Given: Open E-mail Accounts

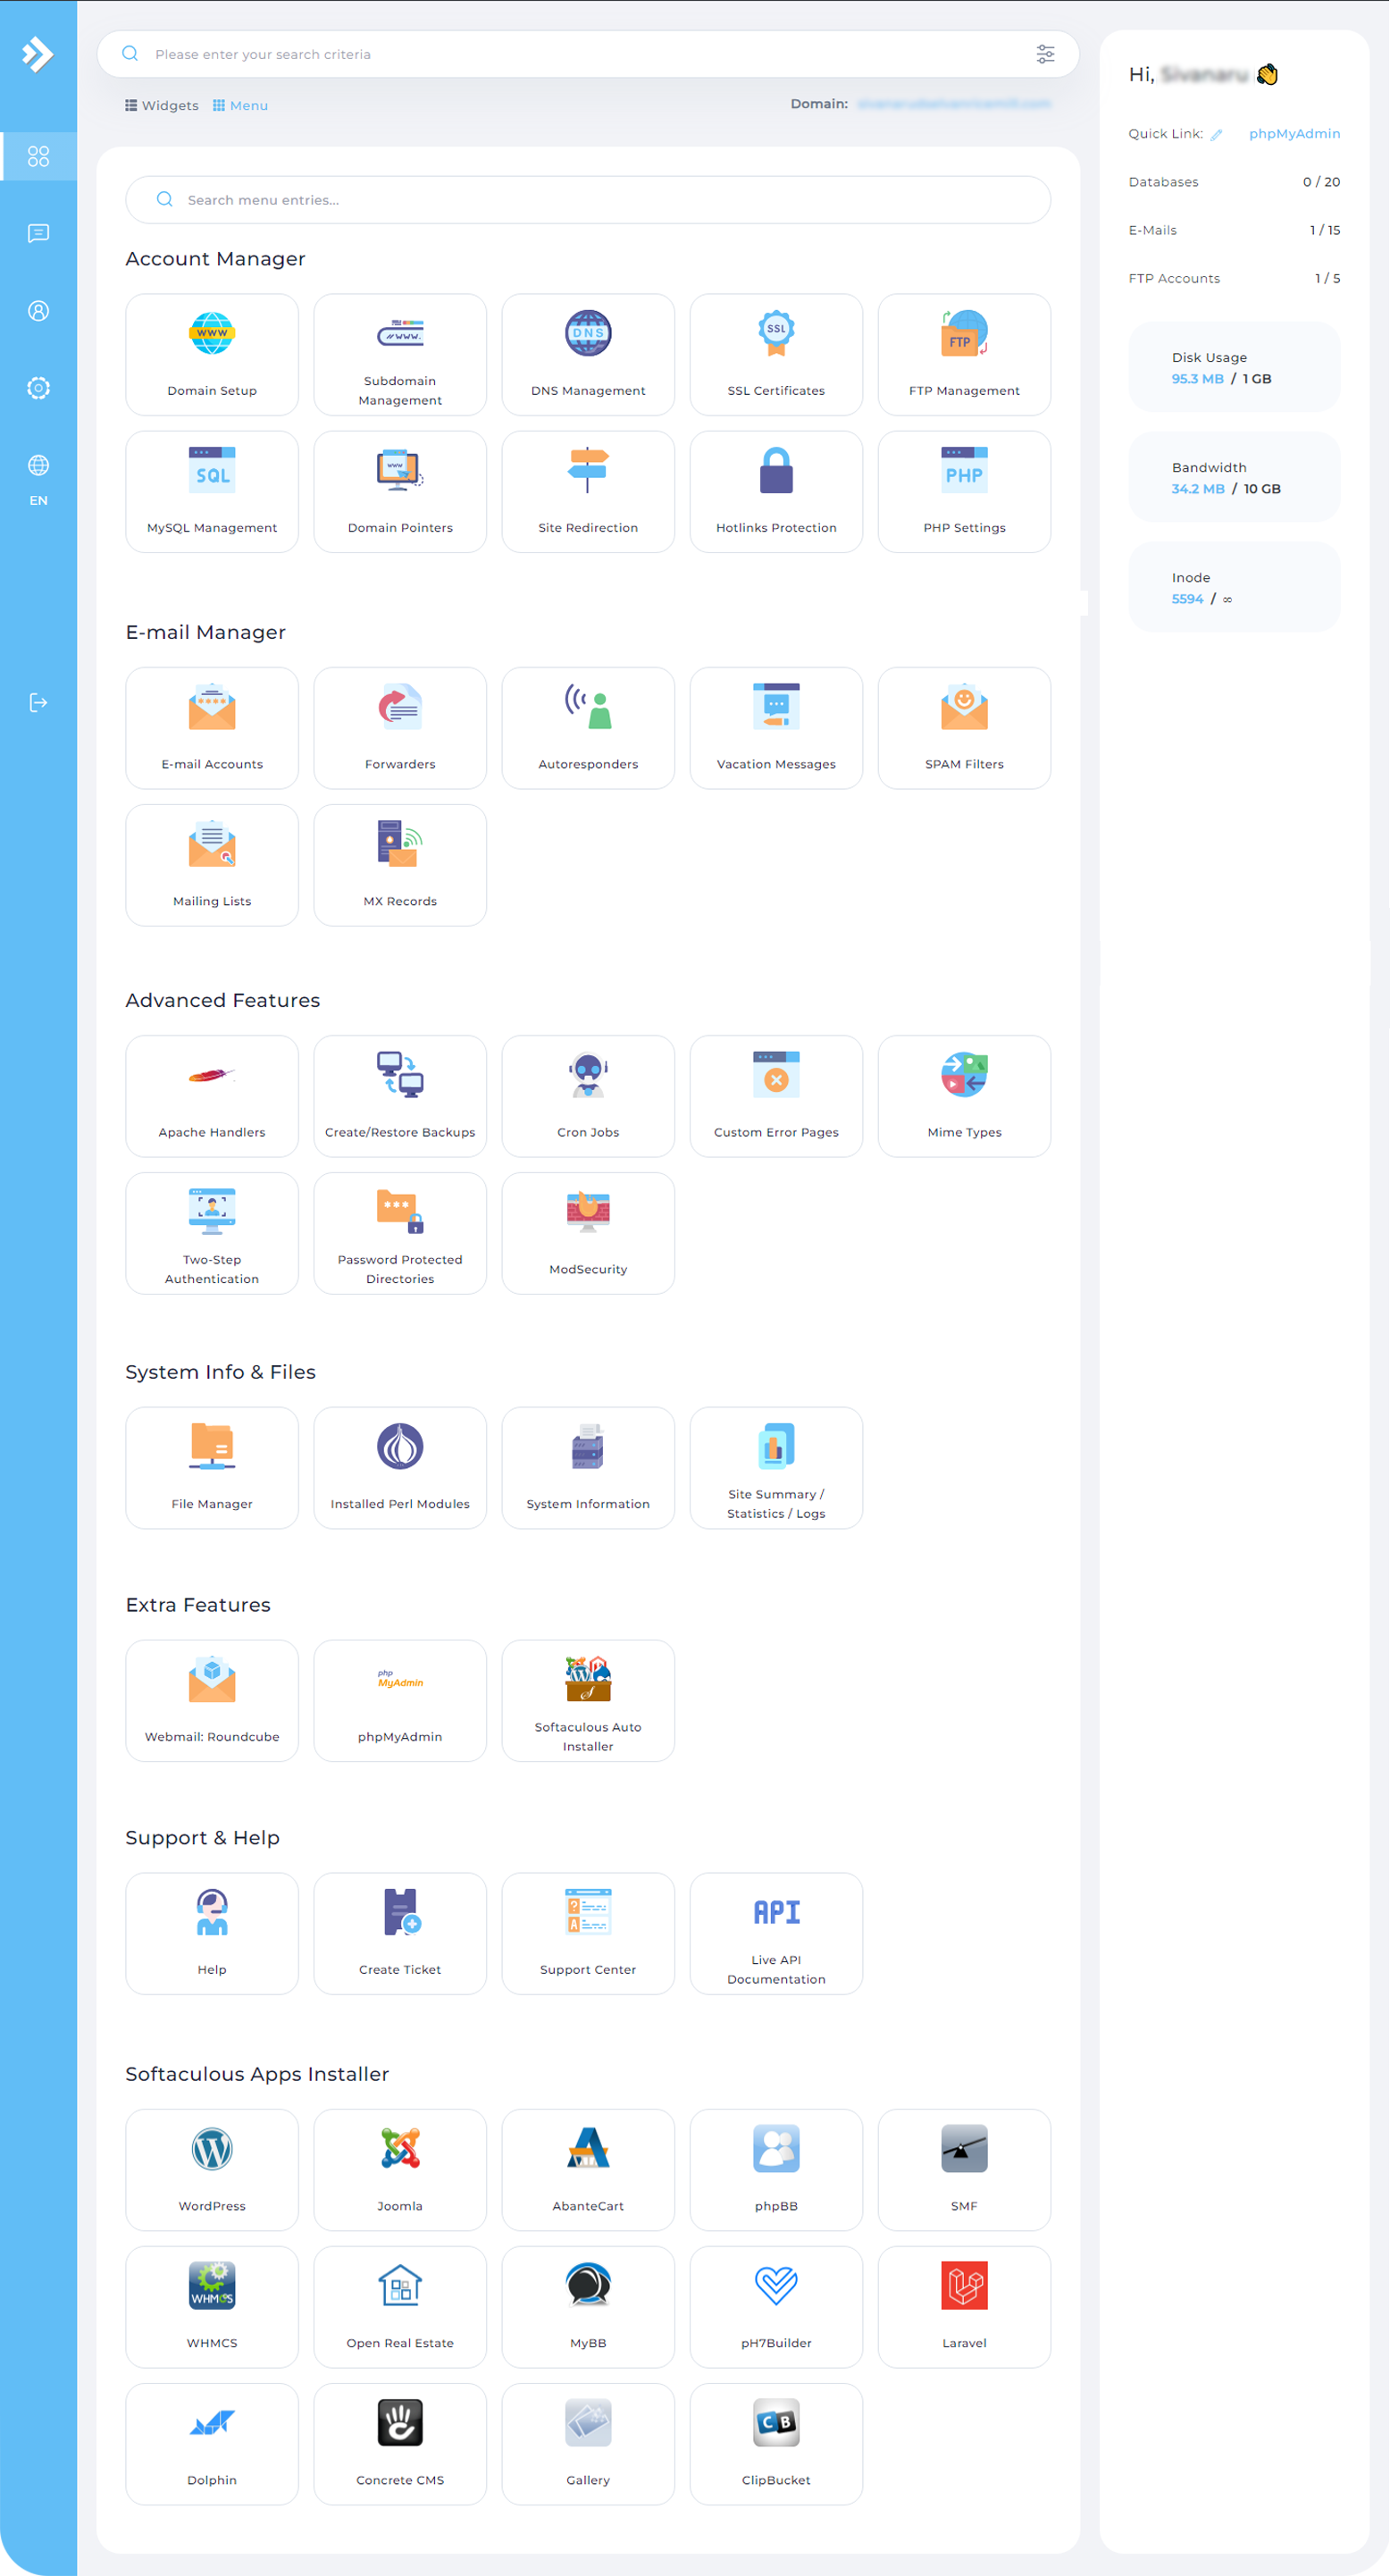Looking at the screenshot, I should pos(212,727).
